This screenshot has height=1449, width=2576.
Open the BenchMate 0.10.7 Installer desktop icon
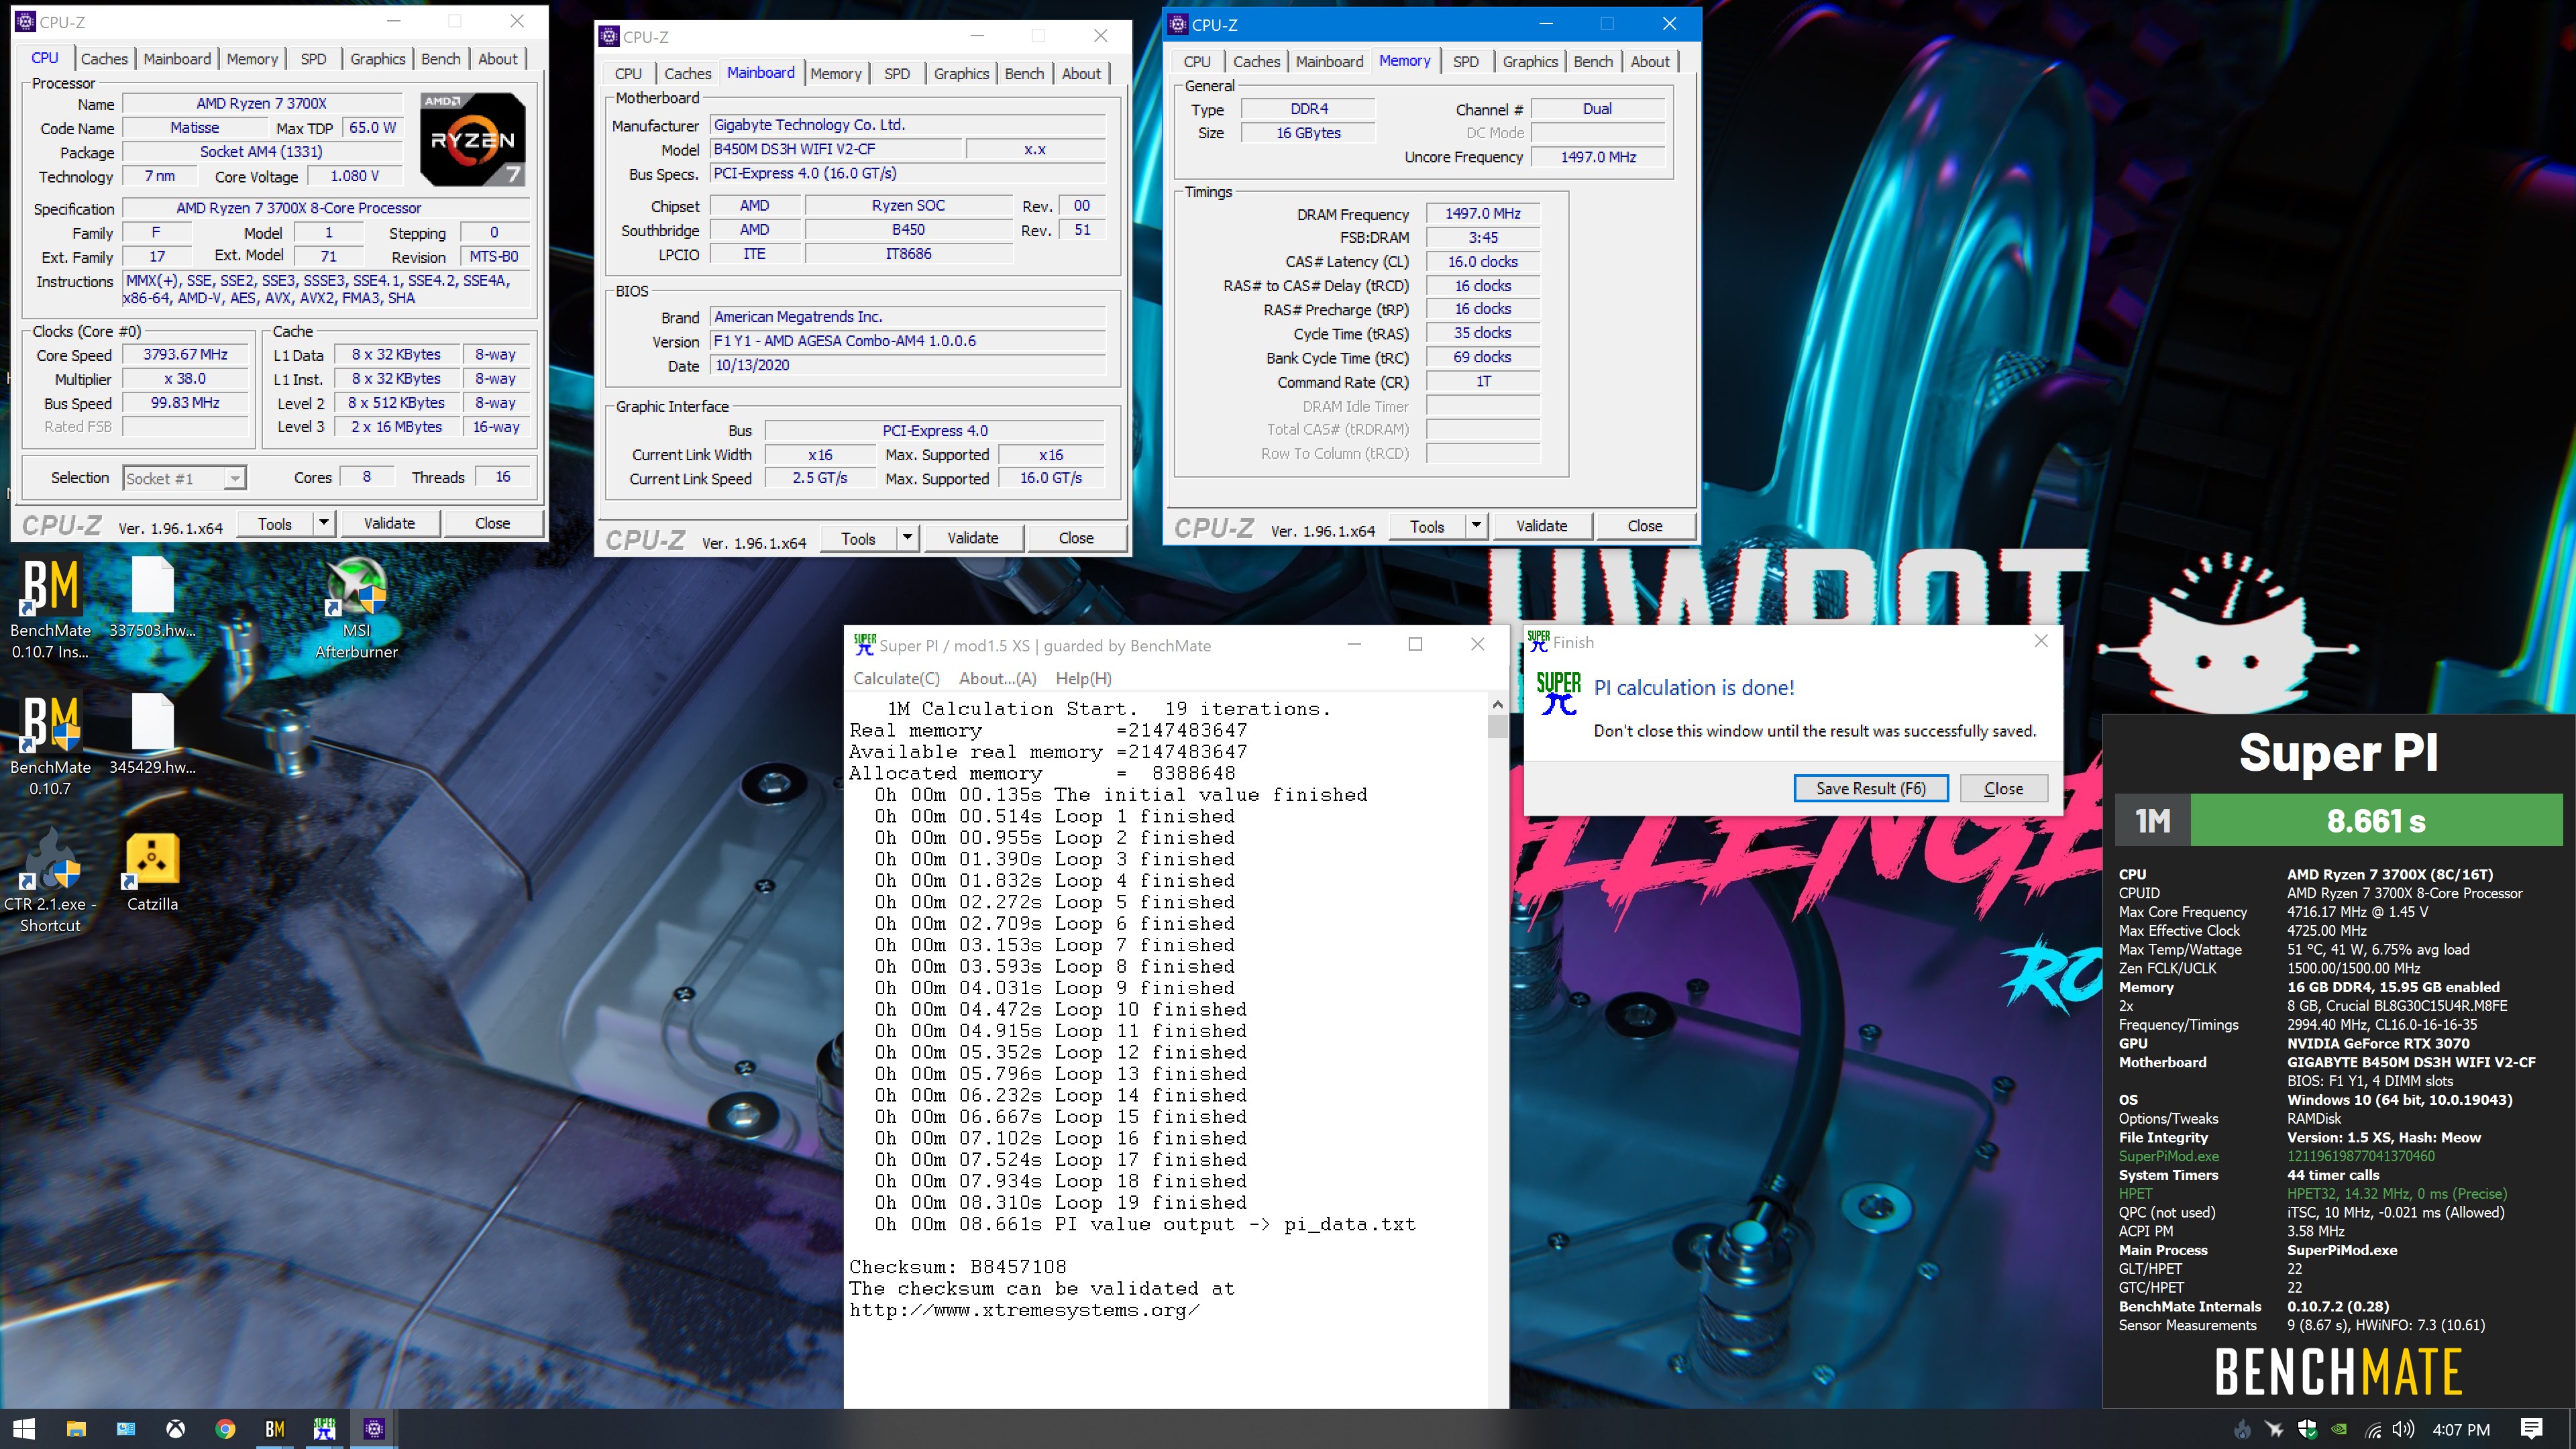point(50,608)
